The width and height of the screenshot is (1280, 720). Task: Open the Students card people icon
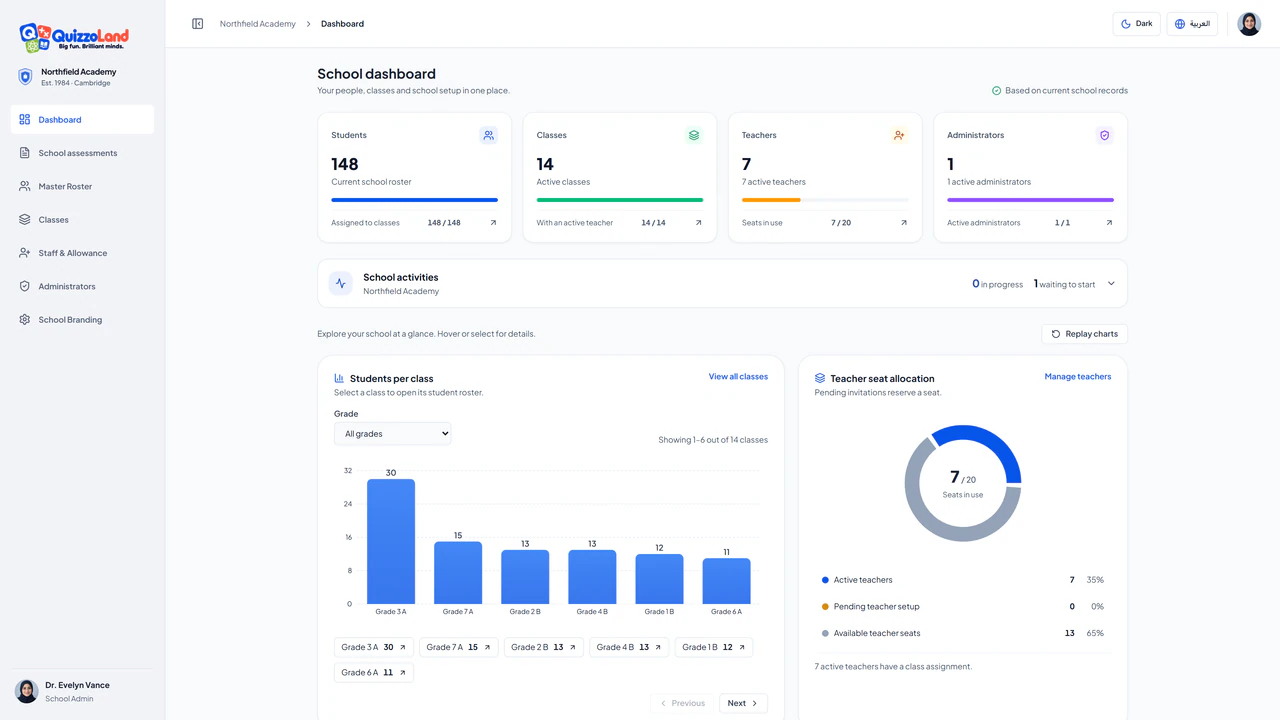click(488, 135)
